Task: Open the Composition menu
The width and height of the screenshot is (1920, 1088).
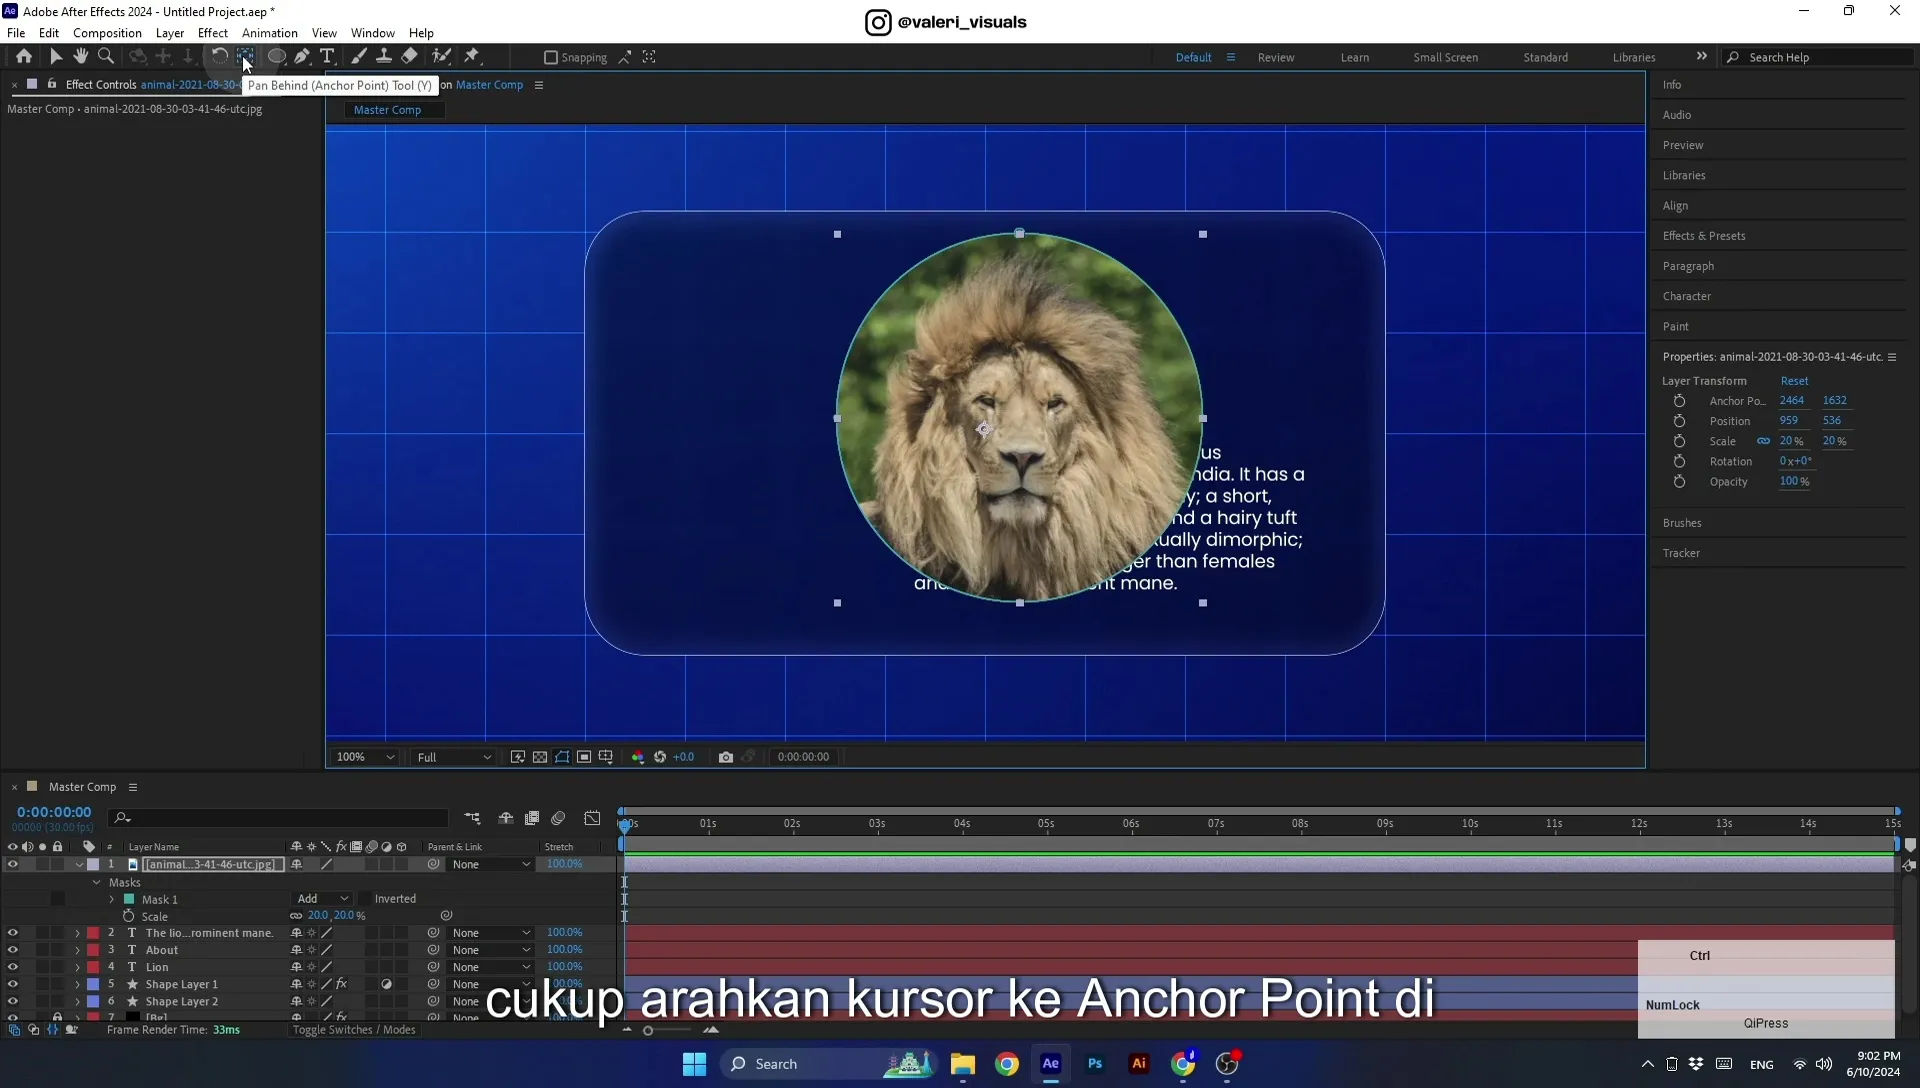Action: (107, 33)
